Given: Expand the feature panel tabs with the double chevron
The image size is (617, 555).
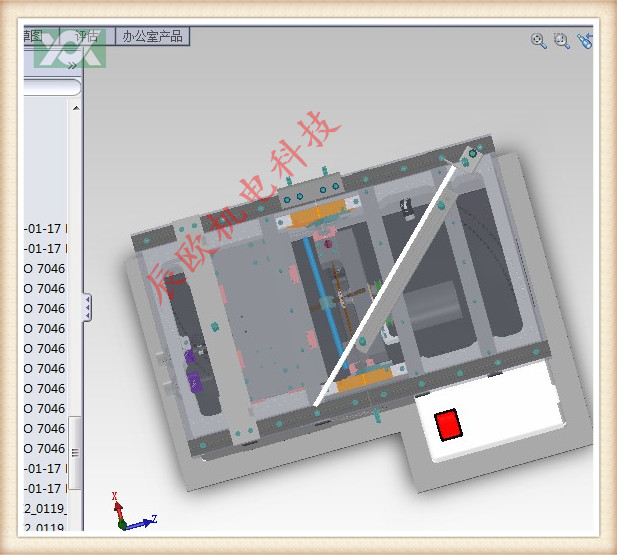Looking at the screenshot, I should coord(72,65).
